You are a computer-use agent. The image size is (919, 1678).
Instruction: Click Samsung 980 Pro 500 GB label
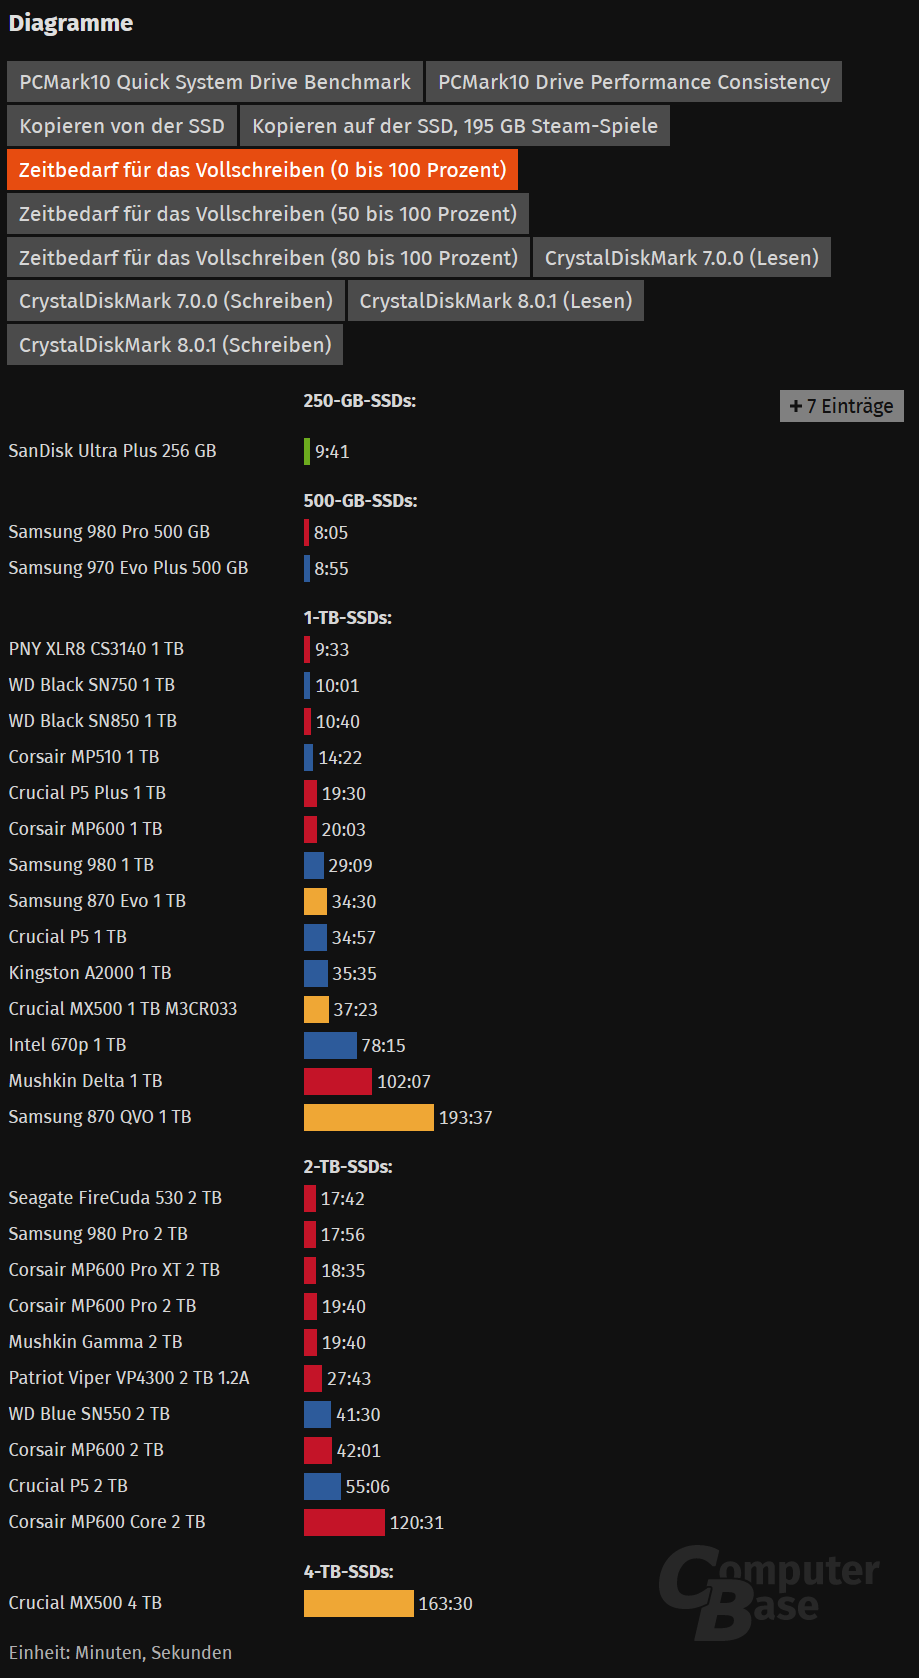(109, 532)
